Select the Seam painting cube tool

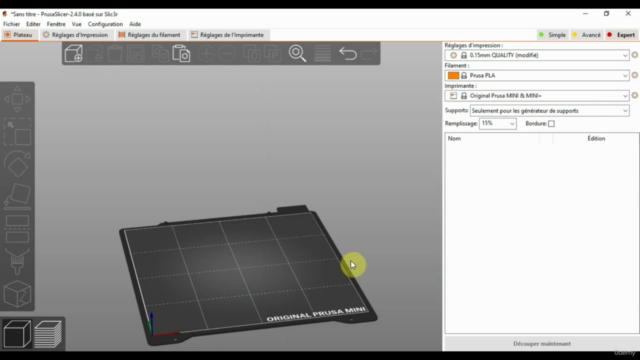point(17,293)
